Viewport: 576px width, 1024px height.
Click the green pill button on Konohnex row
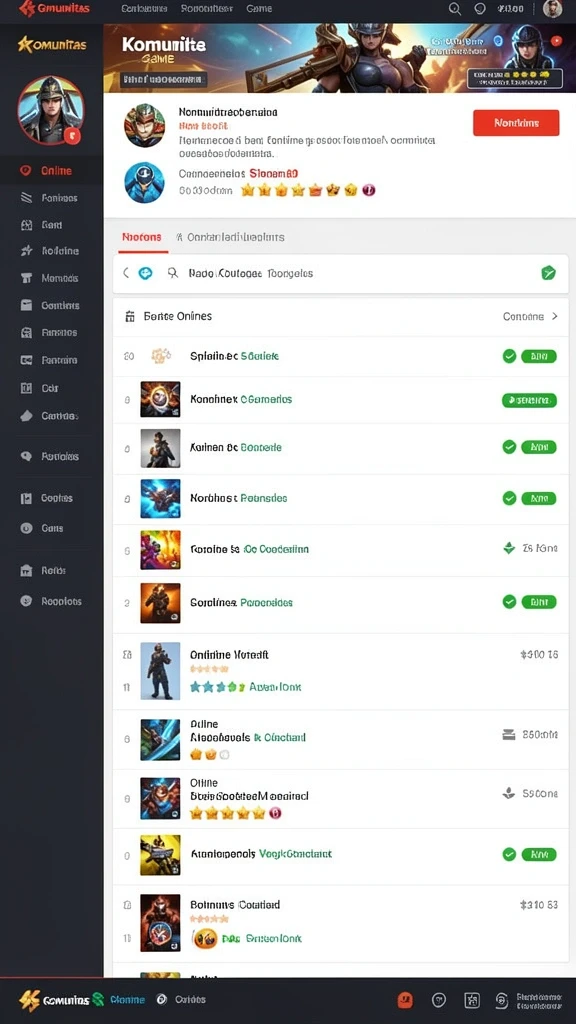click(x=529, y=400)
